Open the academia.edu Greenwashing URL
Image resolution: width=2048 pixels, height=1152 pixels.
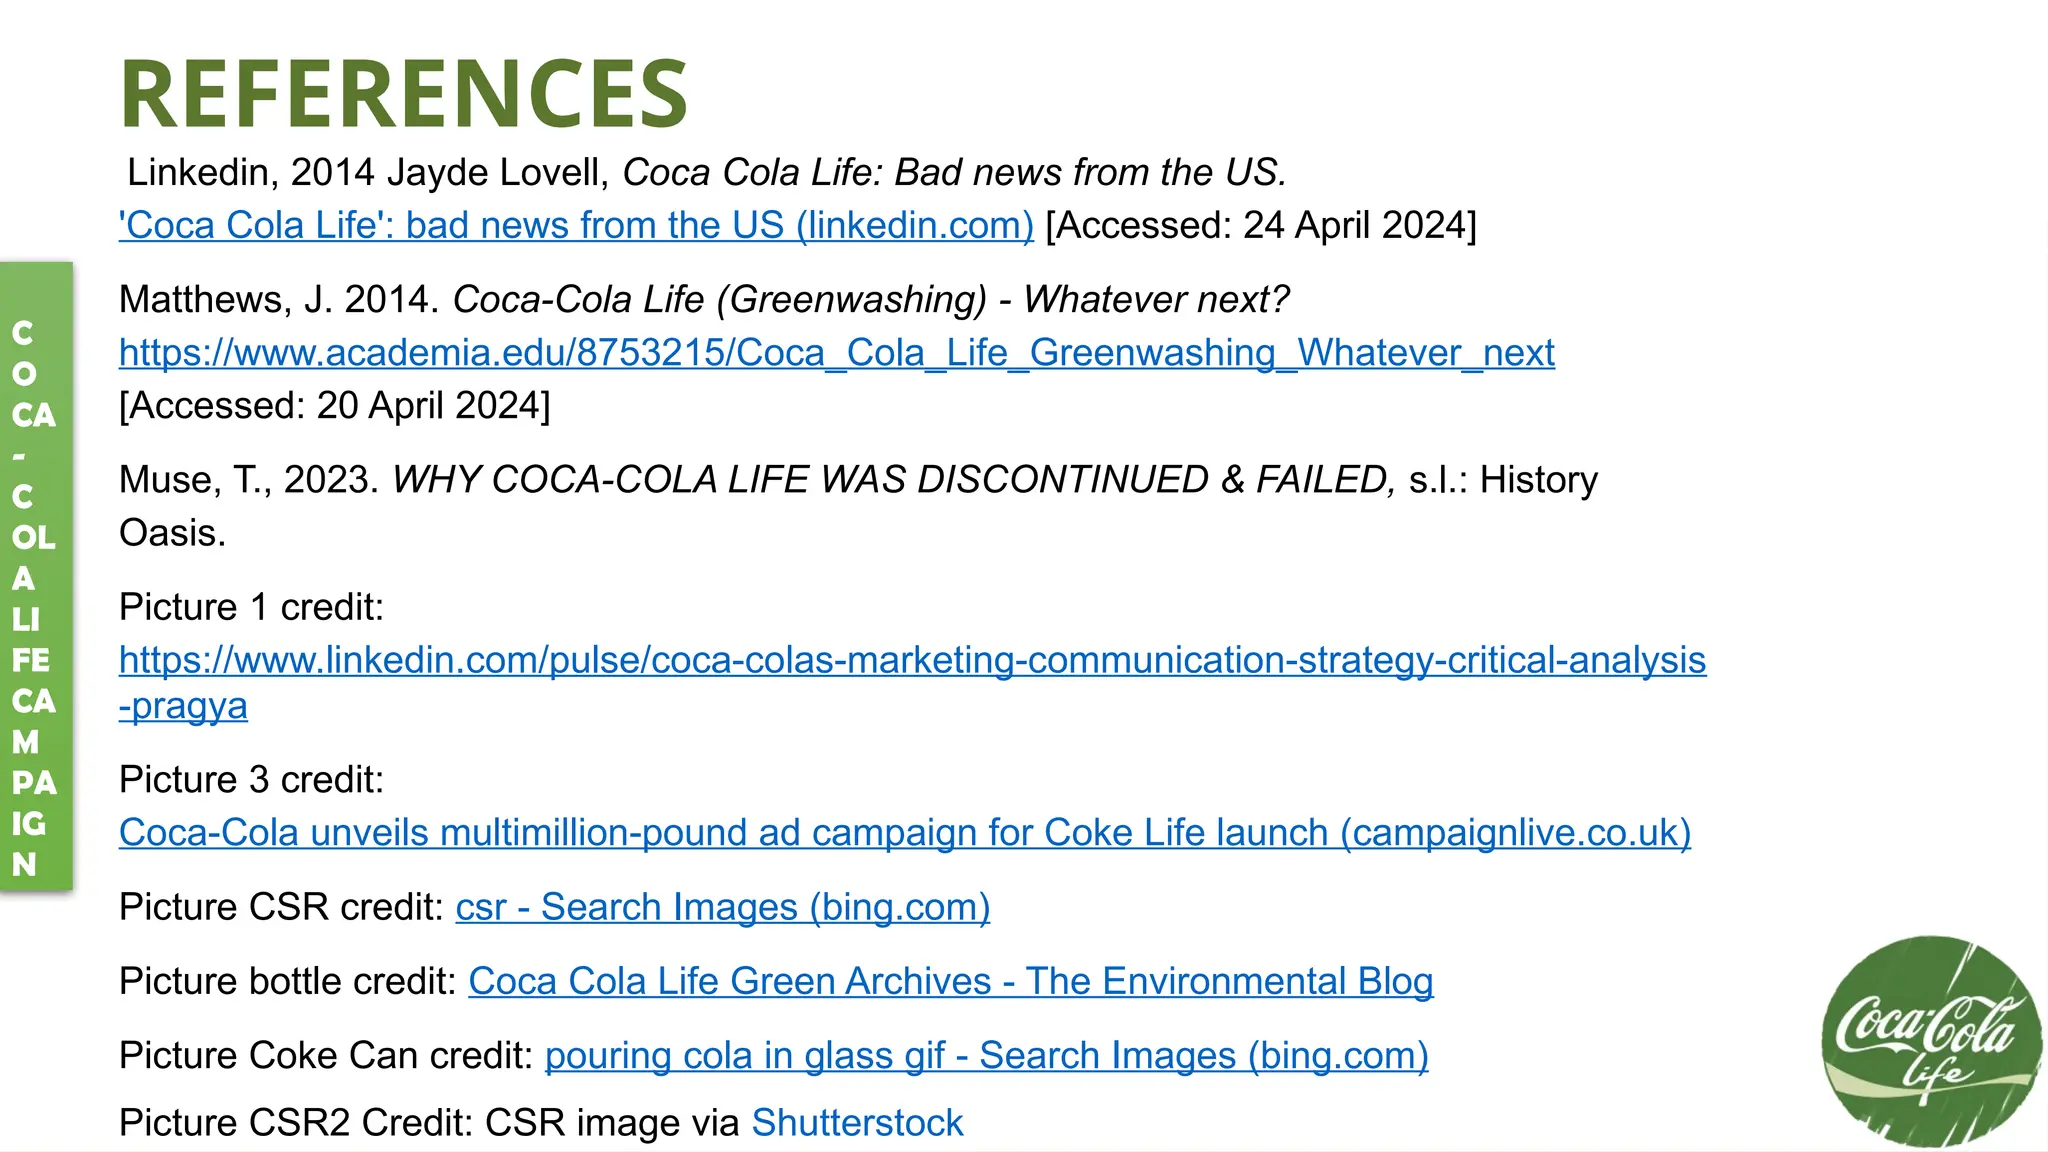[x=836, y=353]
